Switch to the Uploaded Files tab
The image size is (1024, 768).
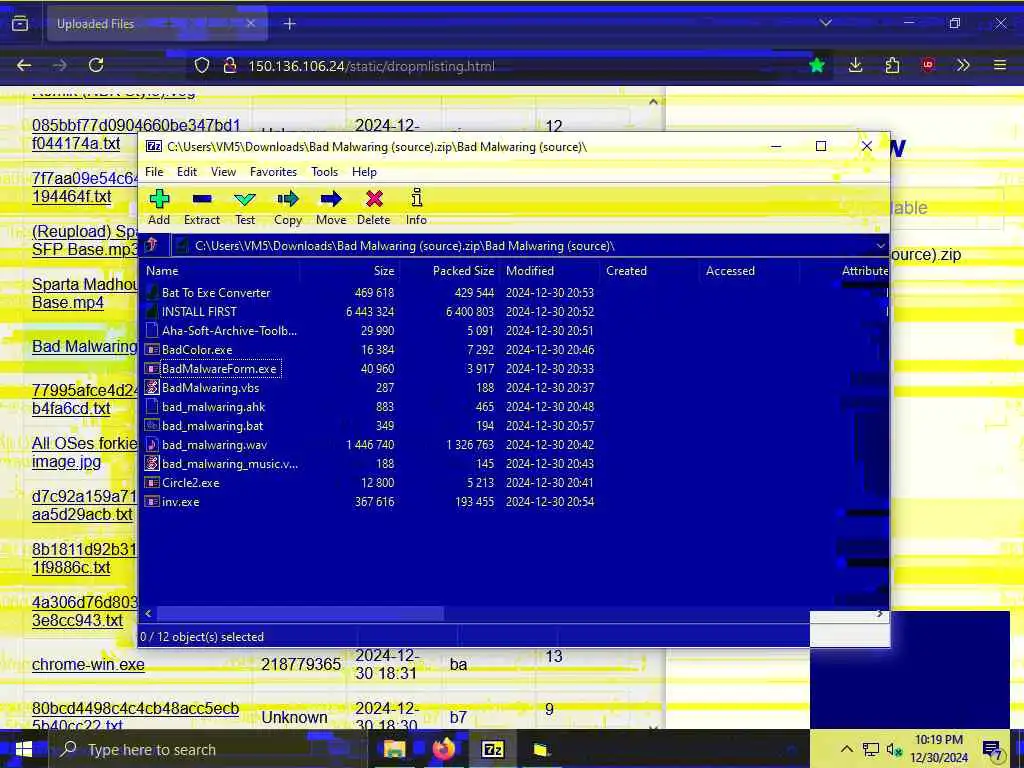(x=157, y=24)
